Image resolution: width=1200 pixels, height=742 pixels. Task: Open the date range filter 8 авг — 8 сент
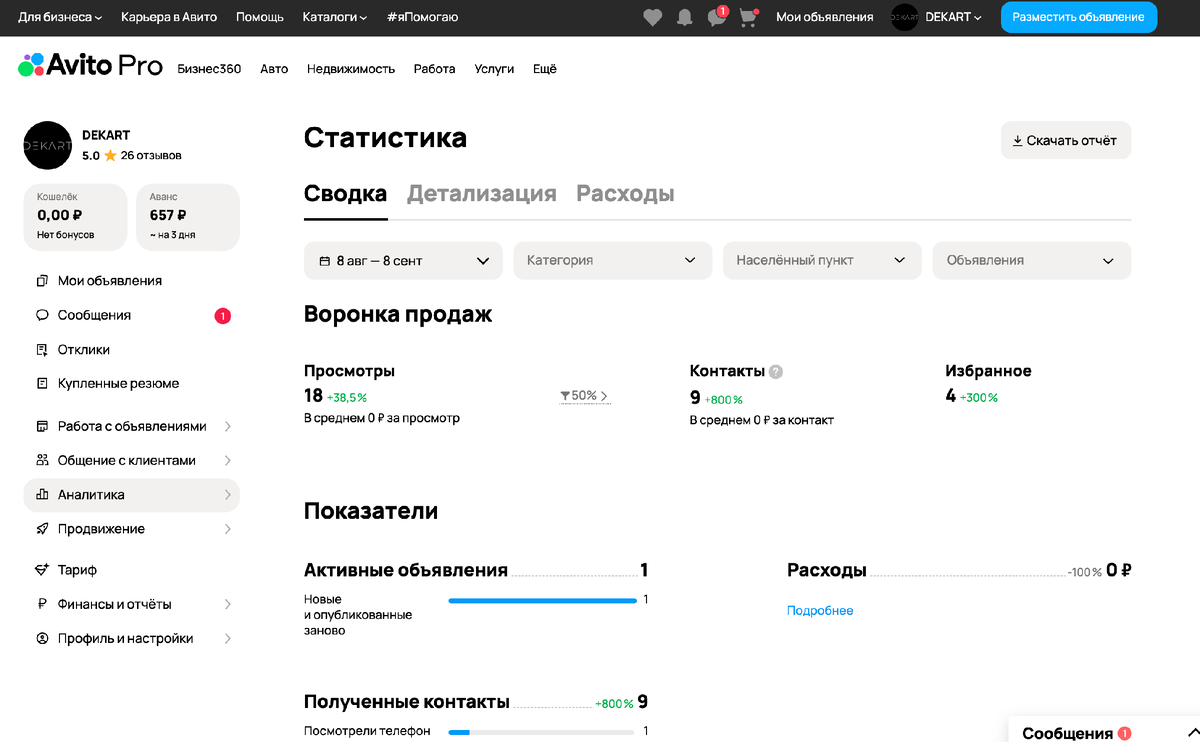click(403, 260)
